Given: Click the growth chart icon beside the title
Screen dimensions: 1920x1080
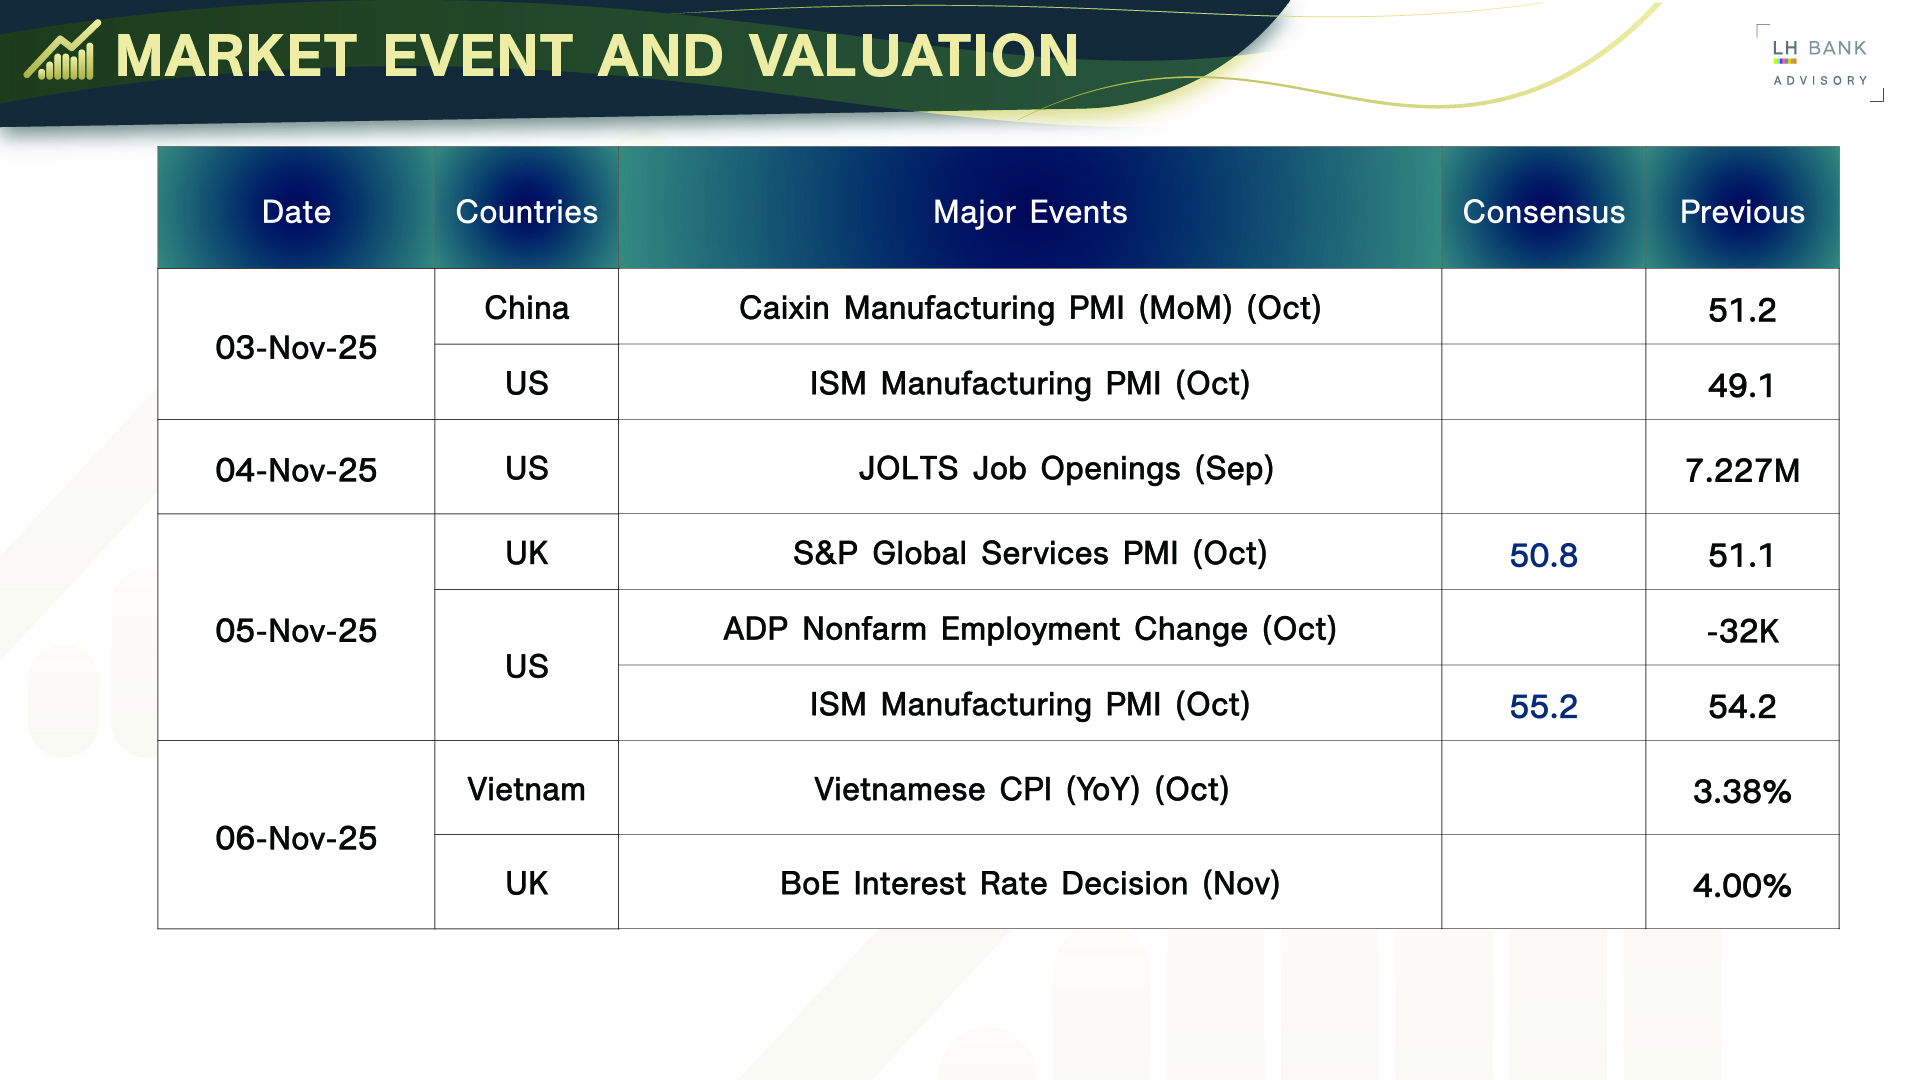Looking at the screenshot, I should (x=62, y=52).
